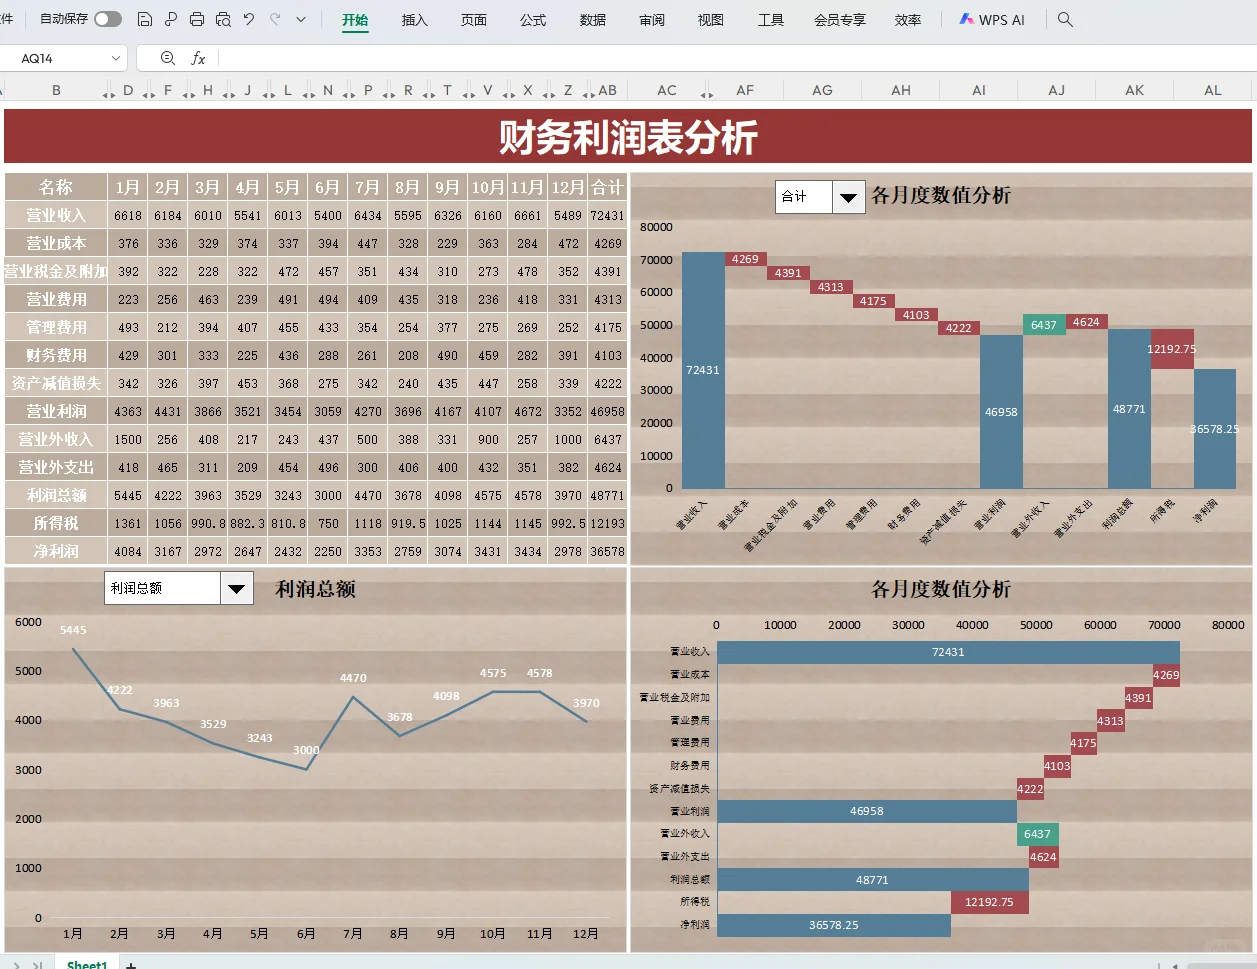Click the 所得税 row label in table
Viewport: 1257px width, 969px height.
pos(56,523)
